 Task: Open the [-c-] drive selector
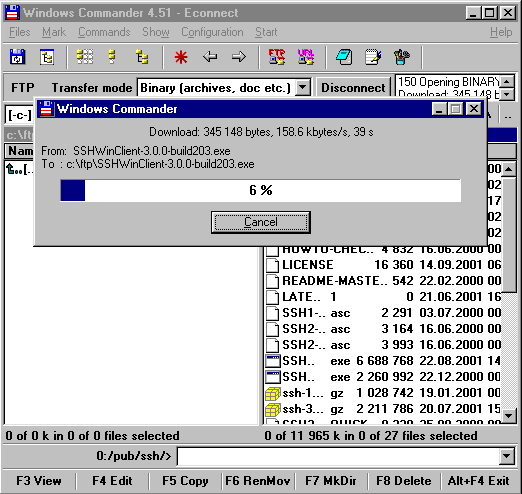[19, 115]
